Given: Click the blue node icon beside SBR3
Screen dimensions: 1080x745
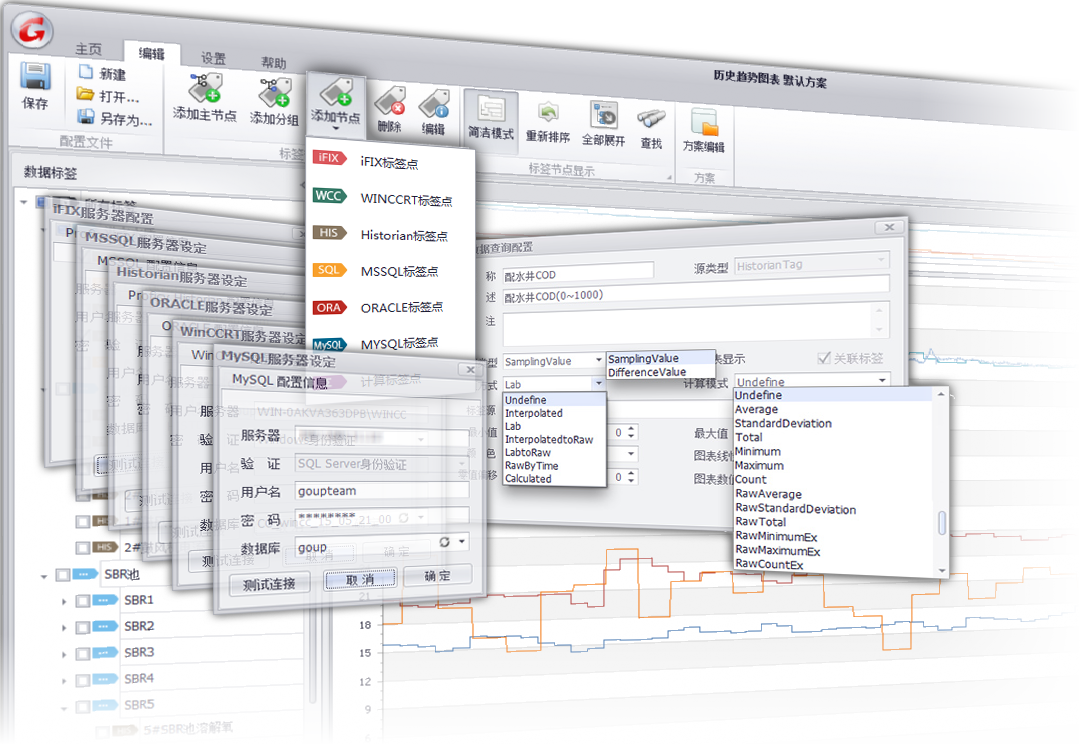Looking at the screenshot, I should (x=105, y=652).
